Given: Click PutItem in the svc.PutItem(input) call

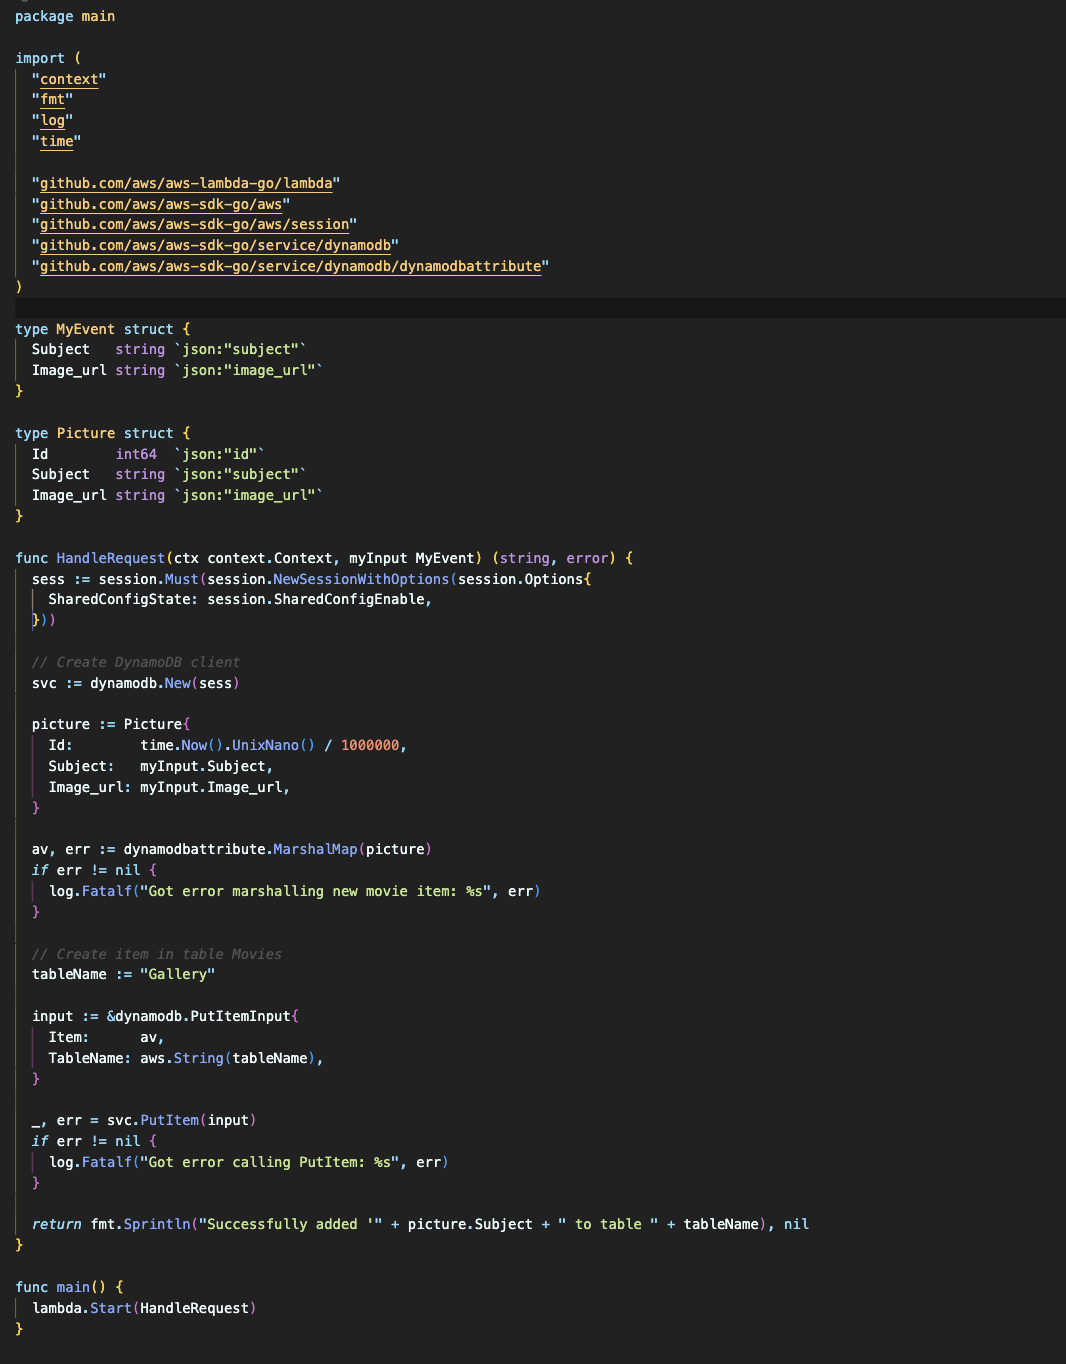Looking at the screenshot, I should (169, 1121).
